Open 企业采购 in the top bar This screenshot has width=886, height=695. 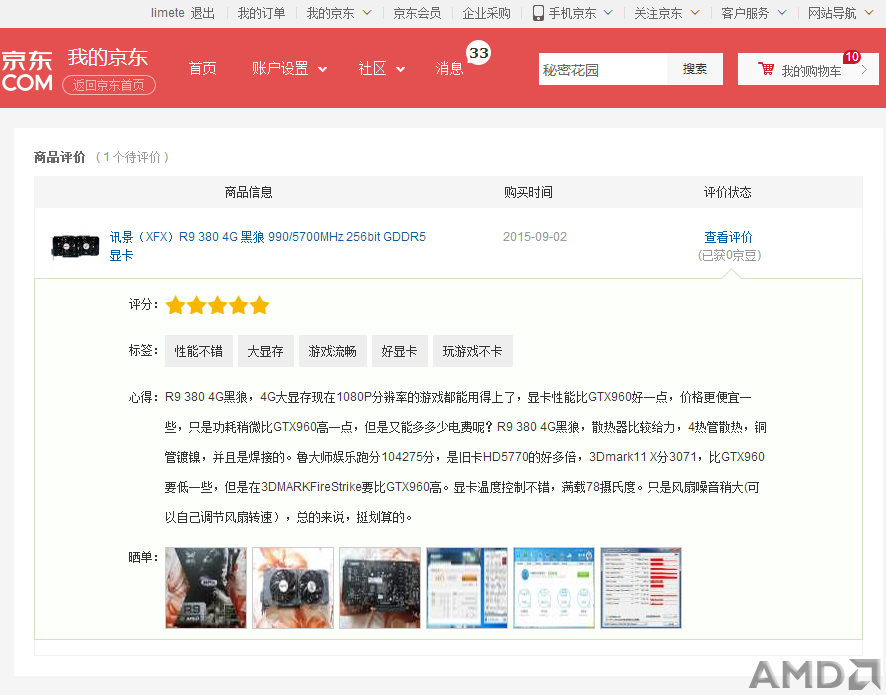pyautogui.click(x=486, y=13)
